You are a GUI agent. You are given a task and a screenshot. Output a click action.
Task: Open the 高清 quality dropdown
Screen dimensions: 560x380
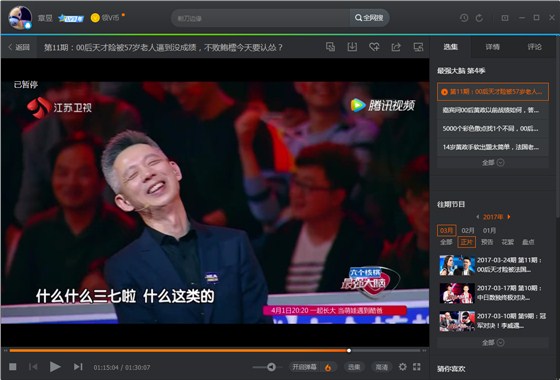coord(382,367)
